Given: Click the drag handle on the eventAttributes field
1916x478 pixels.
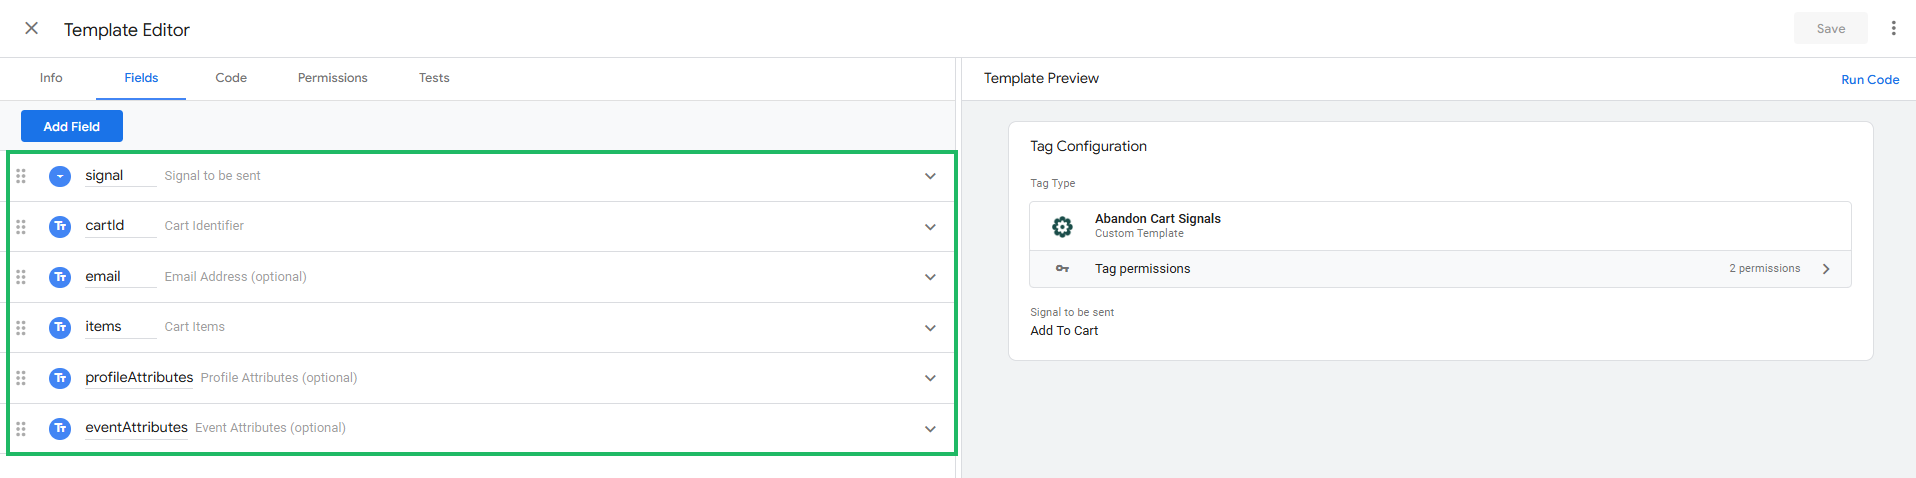Looking at the screenshot, I should tap(21, 428).
